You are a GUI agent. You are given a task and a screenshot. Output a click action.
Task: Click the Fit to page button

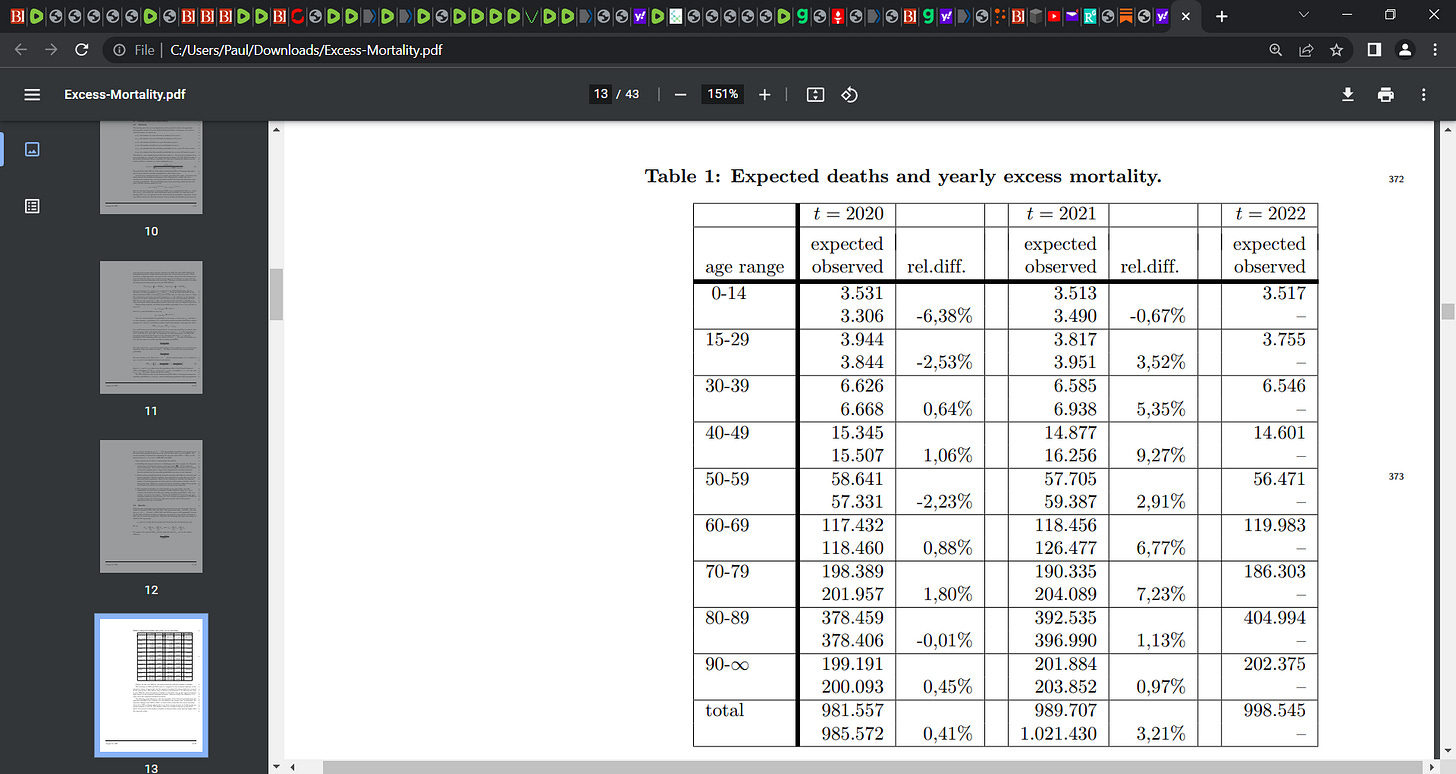(x=815, y=94)
